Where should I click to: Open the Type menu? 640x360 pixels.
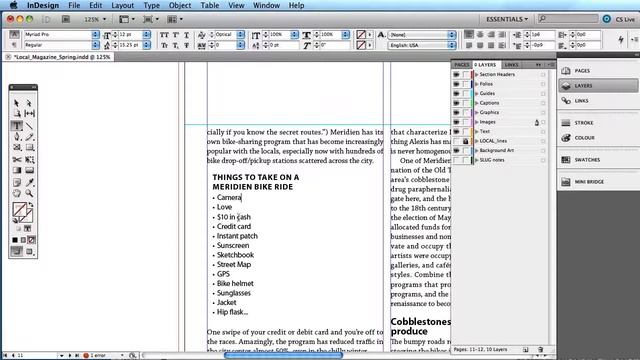151,5
